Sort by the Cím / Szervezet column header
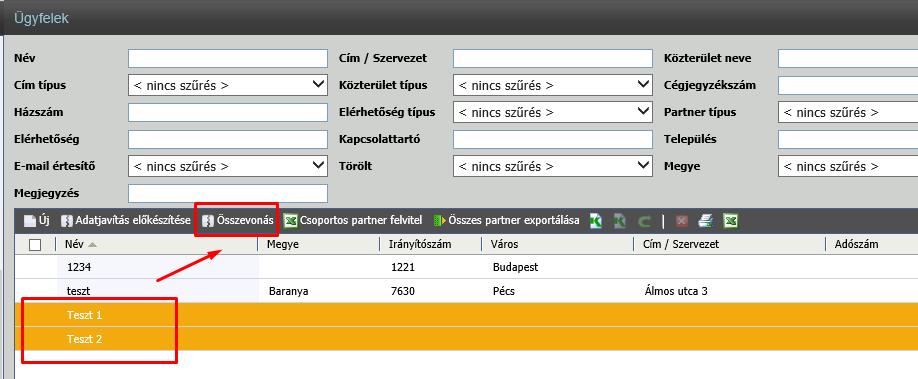This screenshot has width=918, height=379. (729, 244)
